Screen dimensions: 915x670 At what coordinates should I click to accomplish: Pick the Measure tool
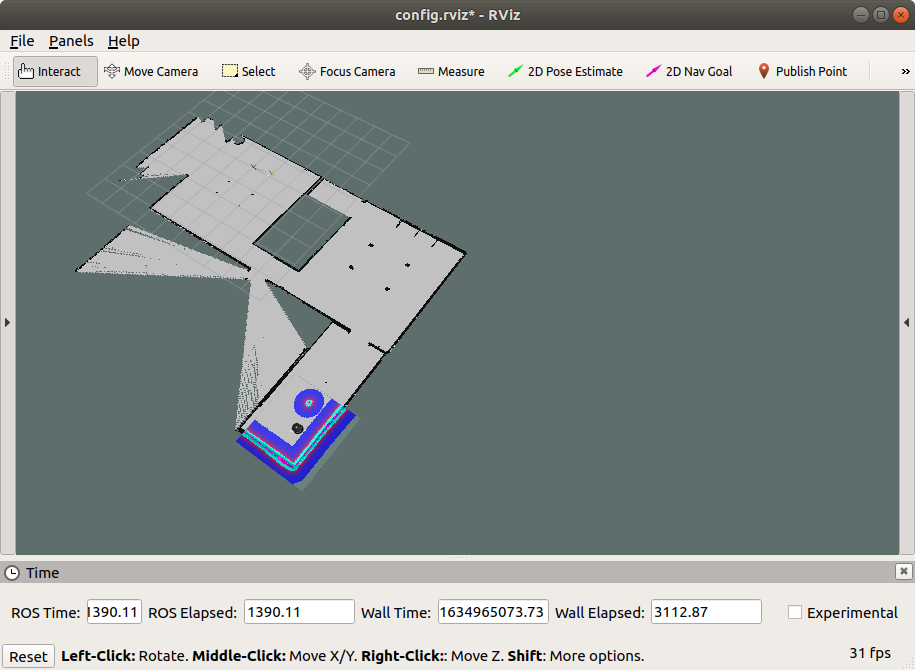451,71
